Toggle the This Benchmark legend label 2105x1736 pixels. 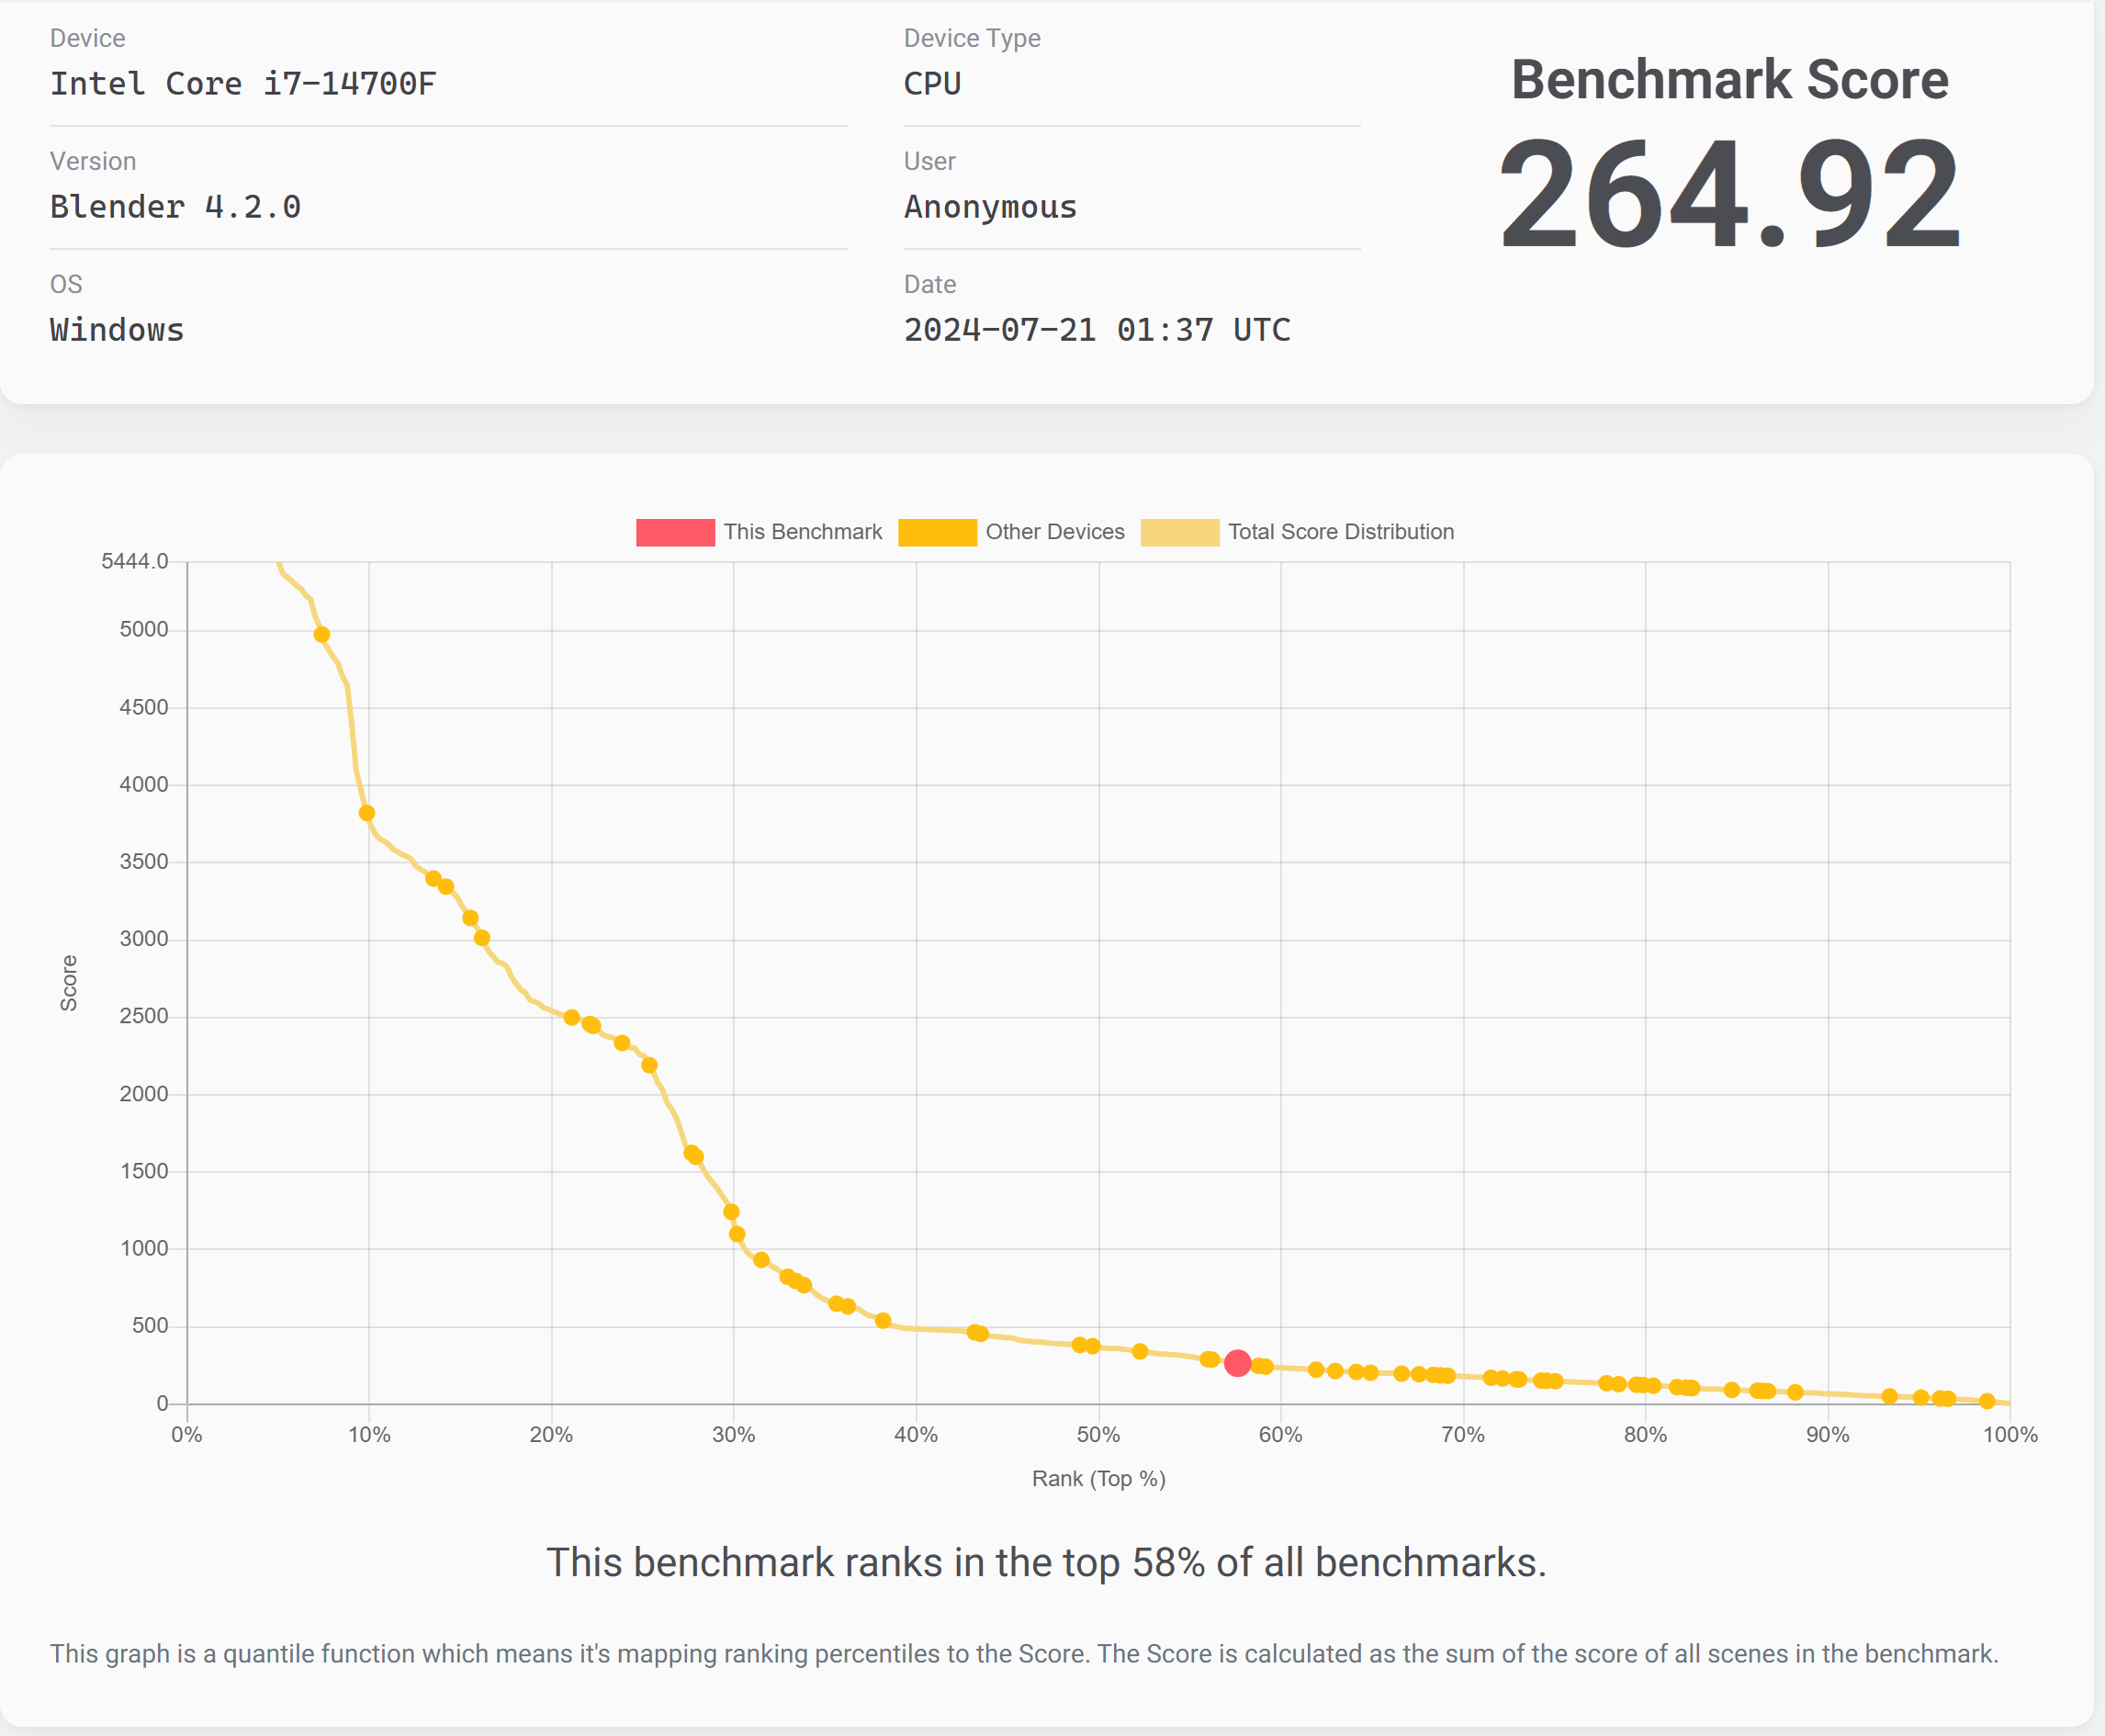coord(802,532)
